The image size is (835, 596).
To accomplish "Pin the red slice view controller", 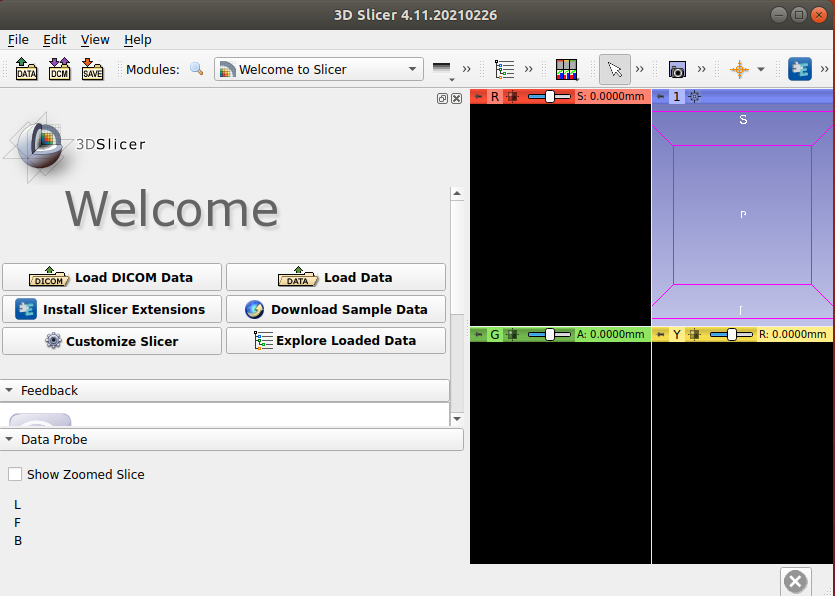I will click(x=479, y=97).
